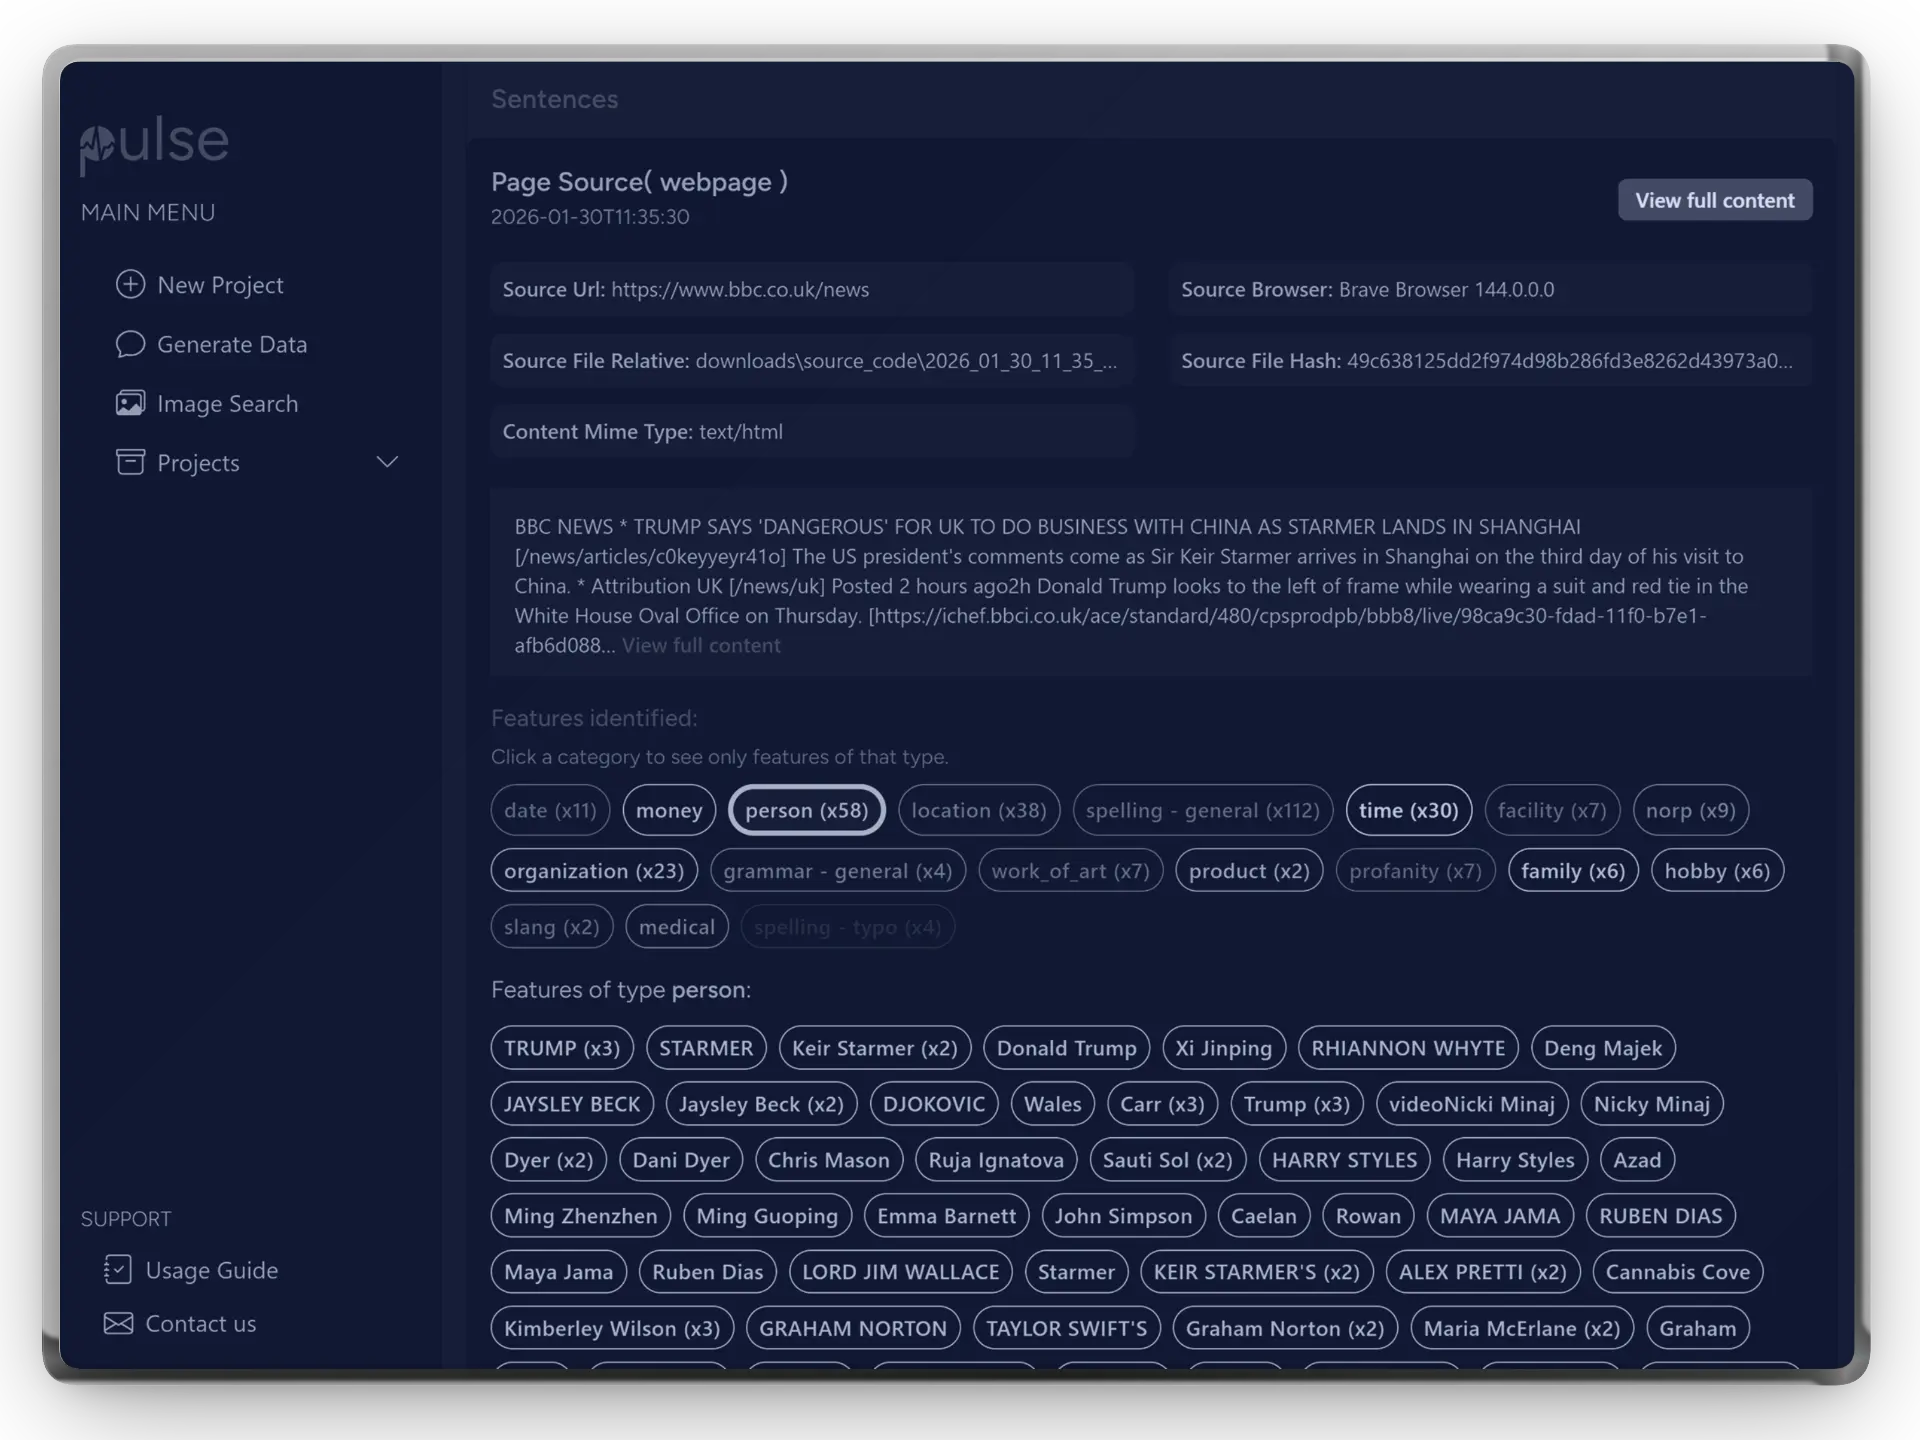Click the LORD JIM WALLACE tag
Image resolution: width=1920 pixels, height=1440 pixels.
tap(900, 1272)
